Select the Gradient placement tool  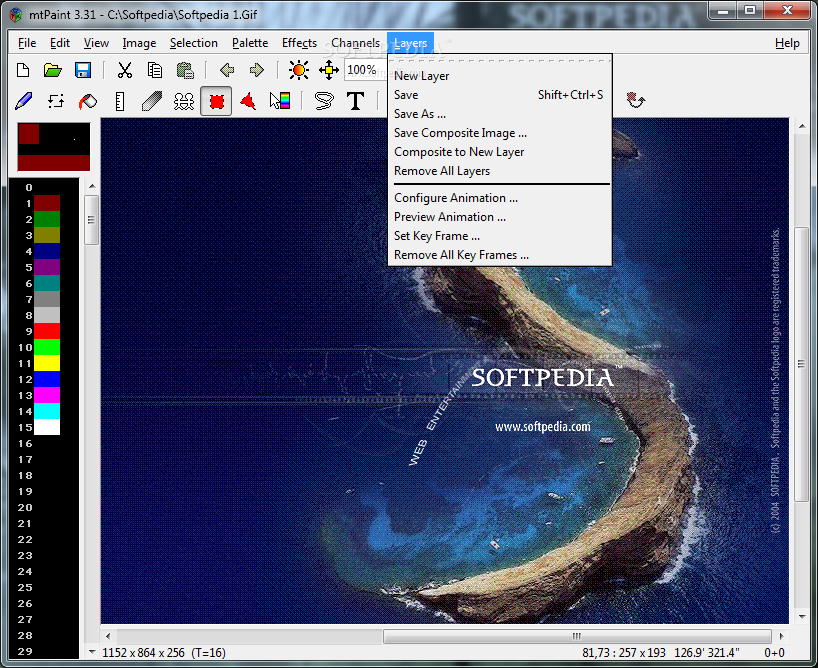tap(280, 101)
